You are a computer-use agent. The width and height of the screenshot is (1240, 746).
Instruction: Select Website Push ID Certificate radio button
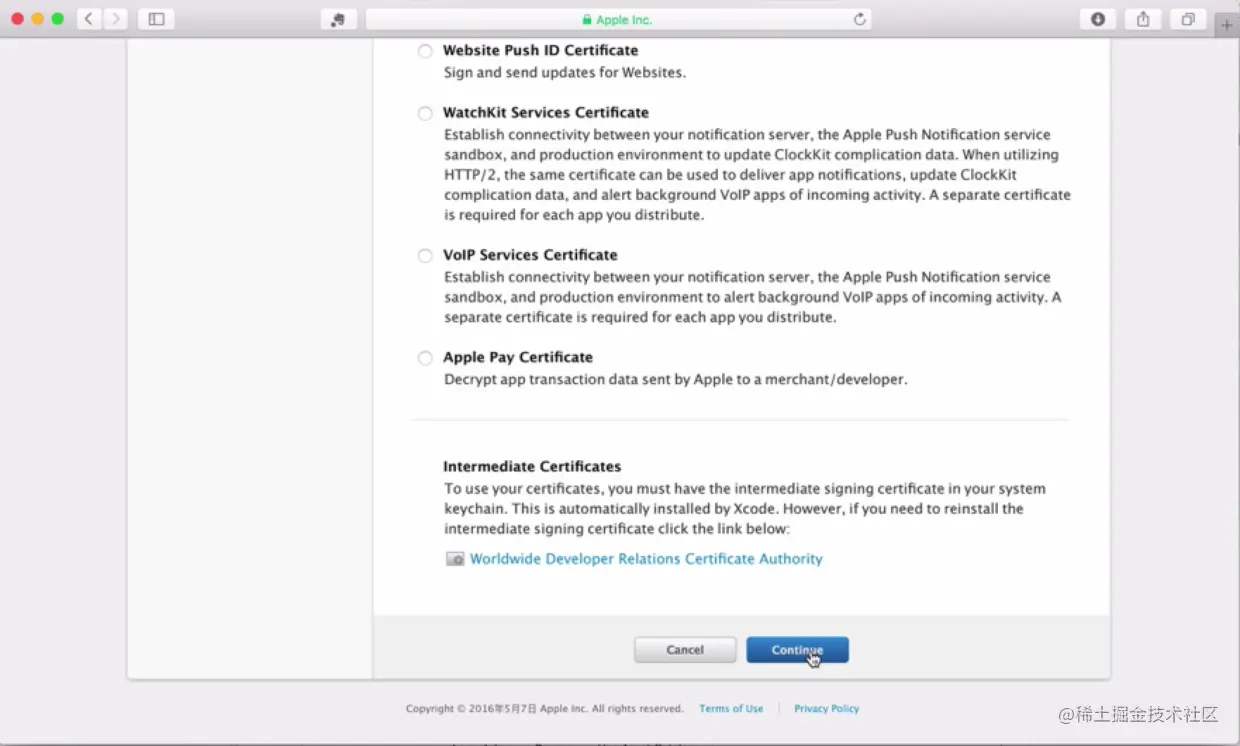click(x=425, y=51)
